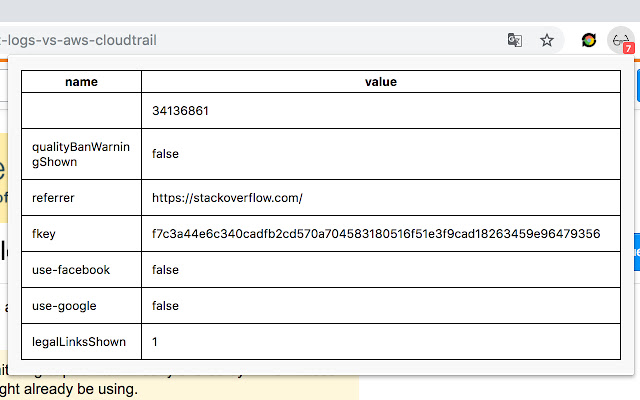Select the 'value' column header
640x400 pixels.
(381, 82)
